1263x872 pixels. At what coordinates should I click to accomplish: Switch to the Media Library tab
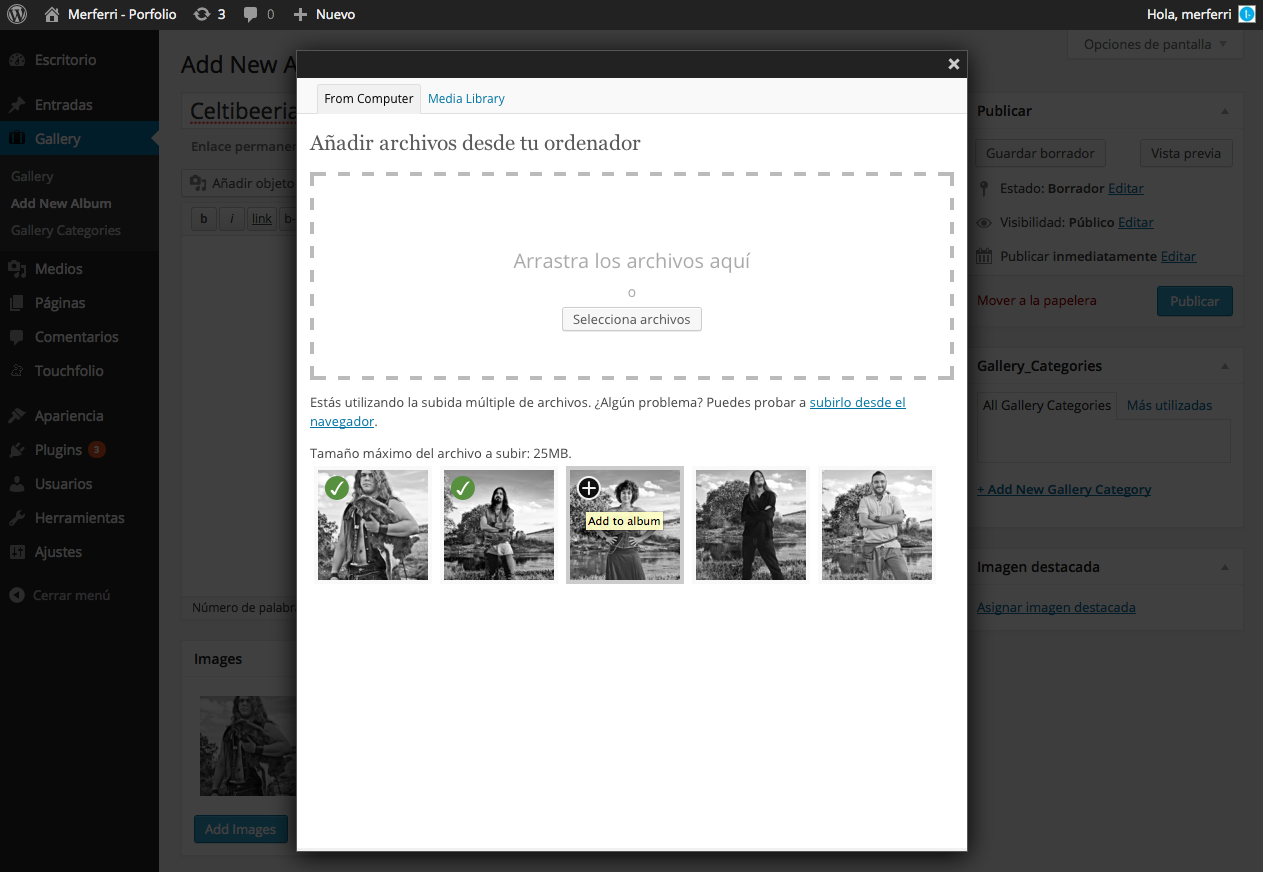tap(466, 99)
